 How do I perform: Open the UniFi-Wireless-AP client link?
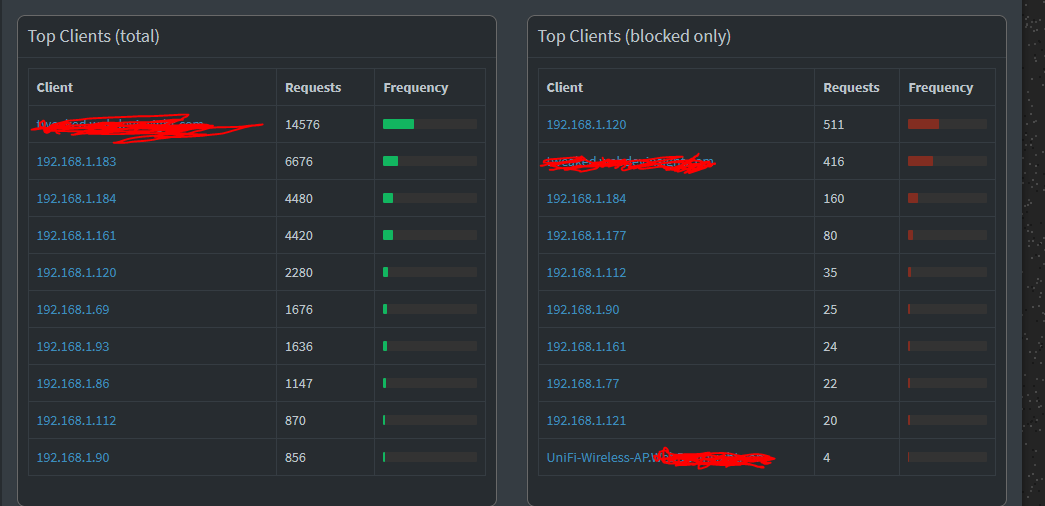598,457
